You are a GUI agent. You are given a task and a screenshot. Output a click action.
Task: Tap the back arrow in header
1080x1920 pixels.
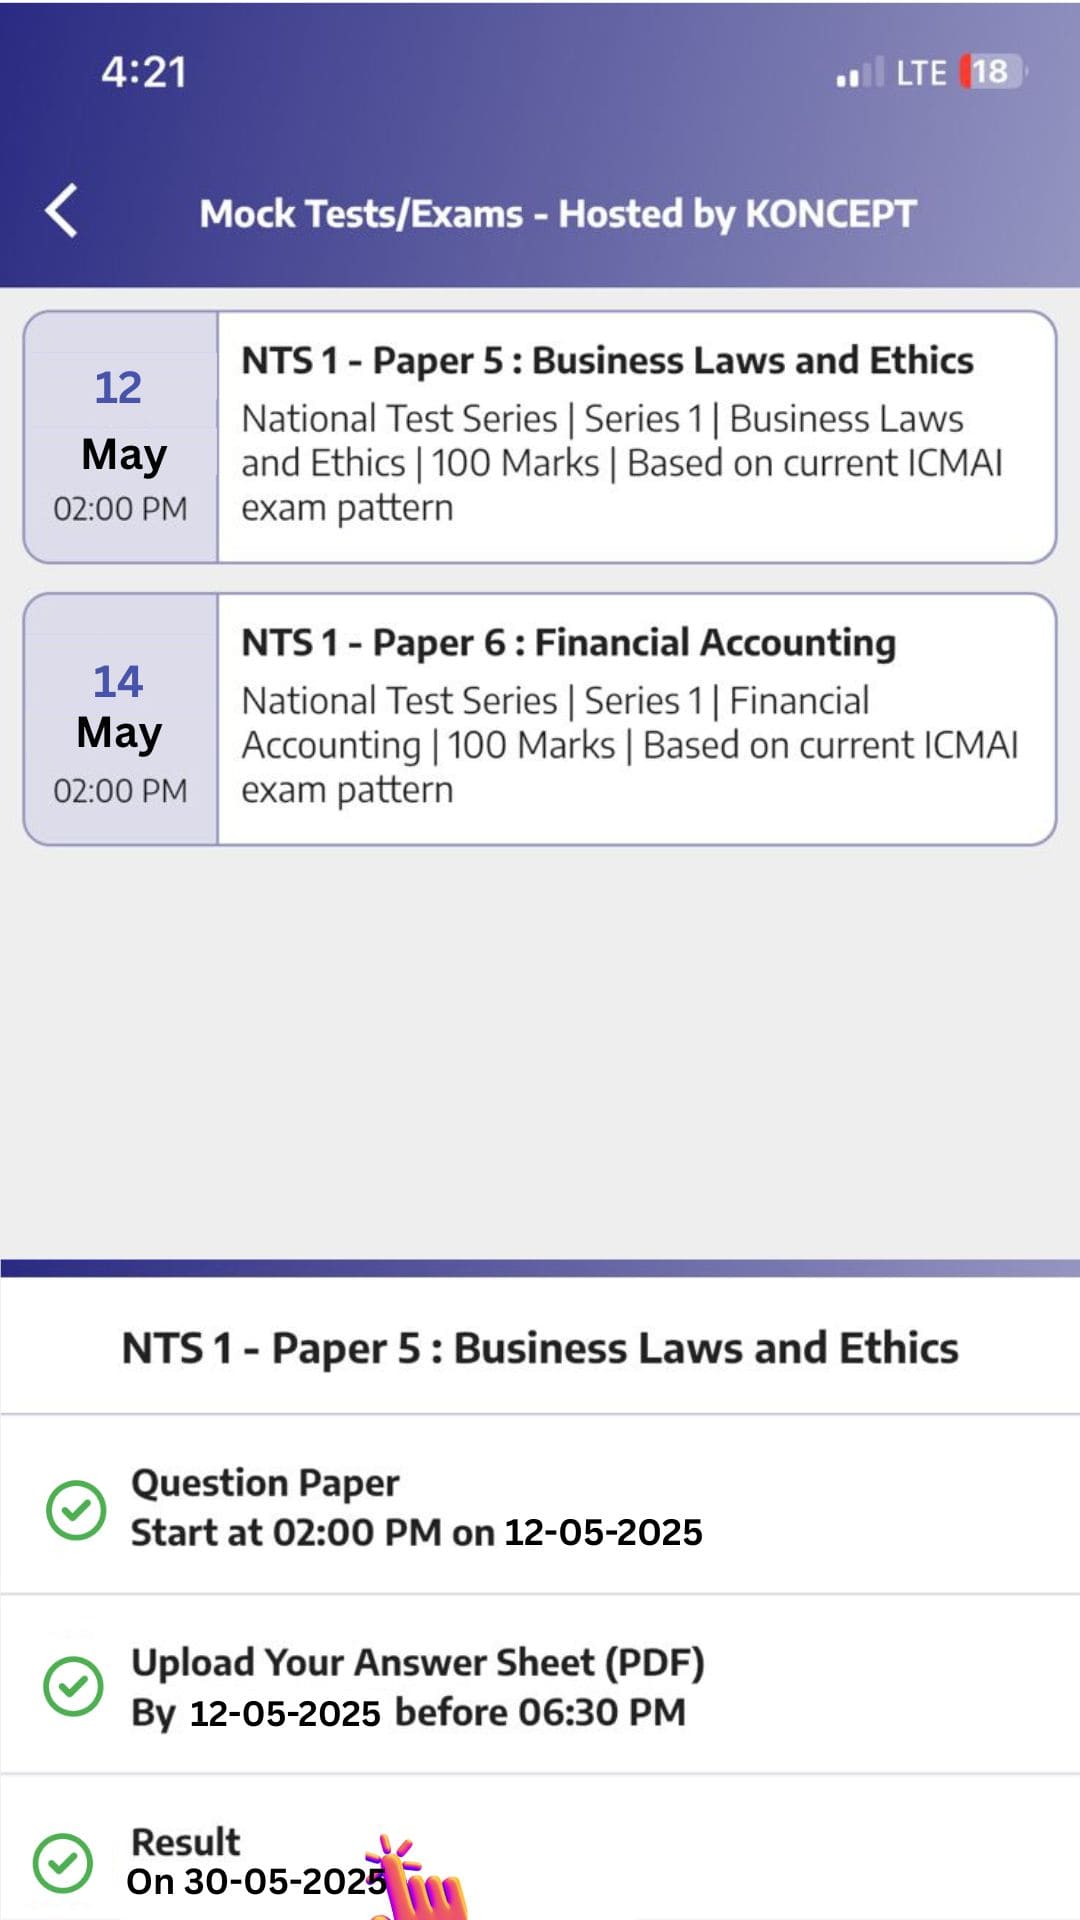tap(62, 211)
